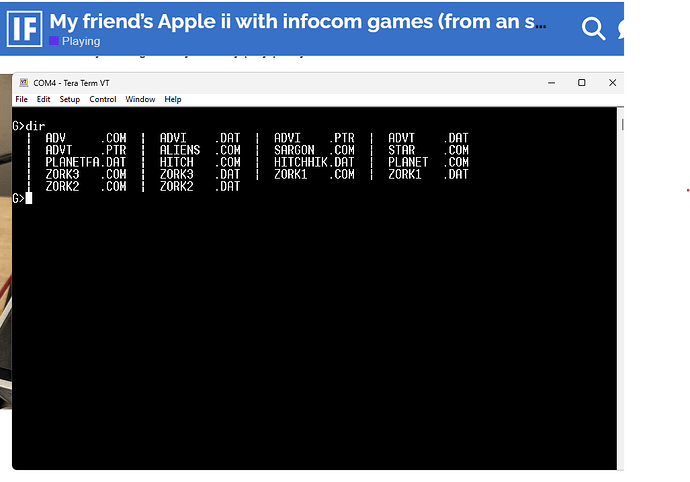This screenshot has width=690, height=482.
Task: Open the File menu in Tera Term
Action: [22, 99]
